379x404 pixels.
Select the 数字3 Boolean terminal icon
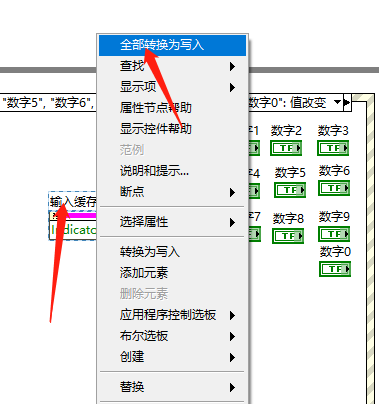333,148
